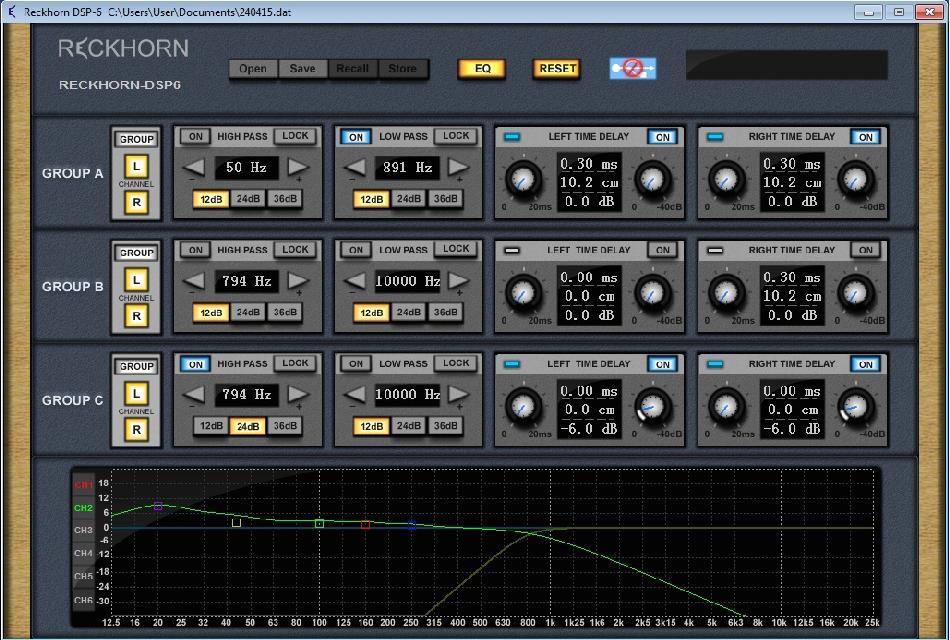Screen dimensions: 950x640
Task: Decrease Group C high pass frequency arrow
Action: [194, 394]
